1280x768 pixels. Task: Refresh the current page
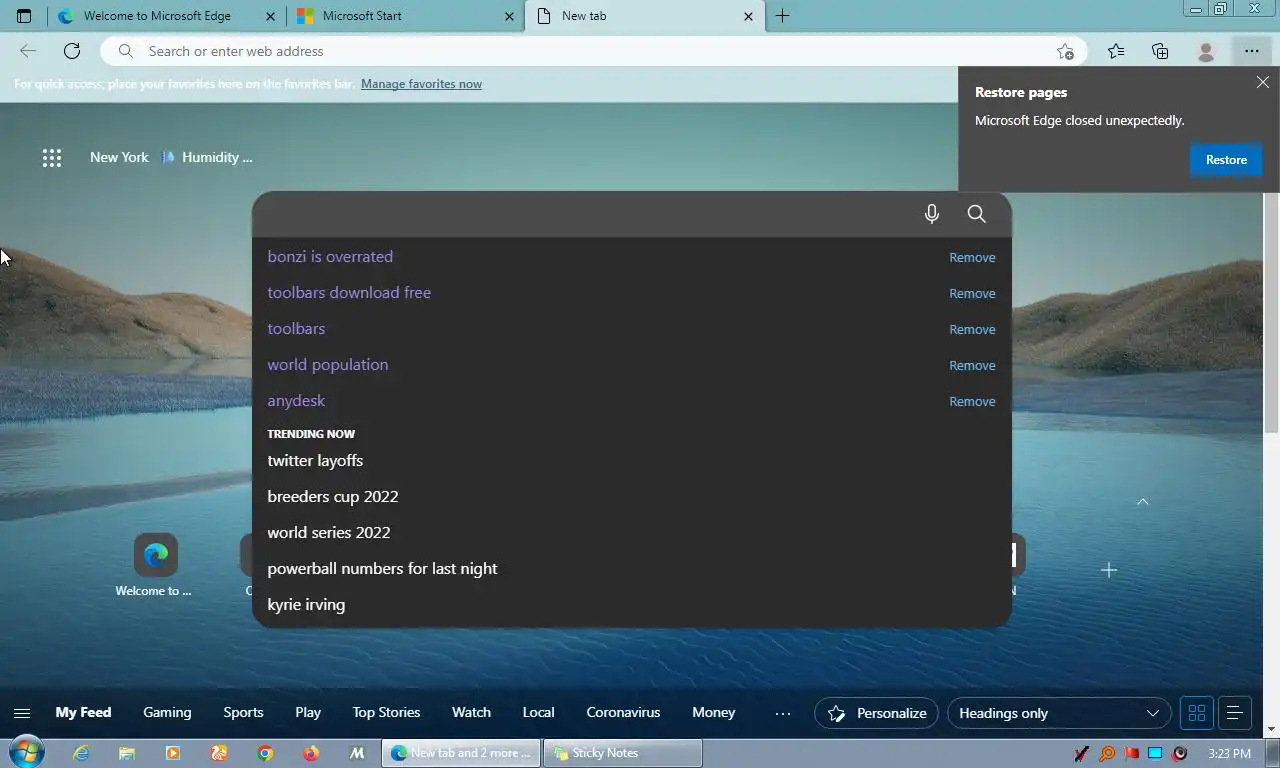[x=72, y=51]
